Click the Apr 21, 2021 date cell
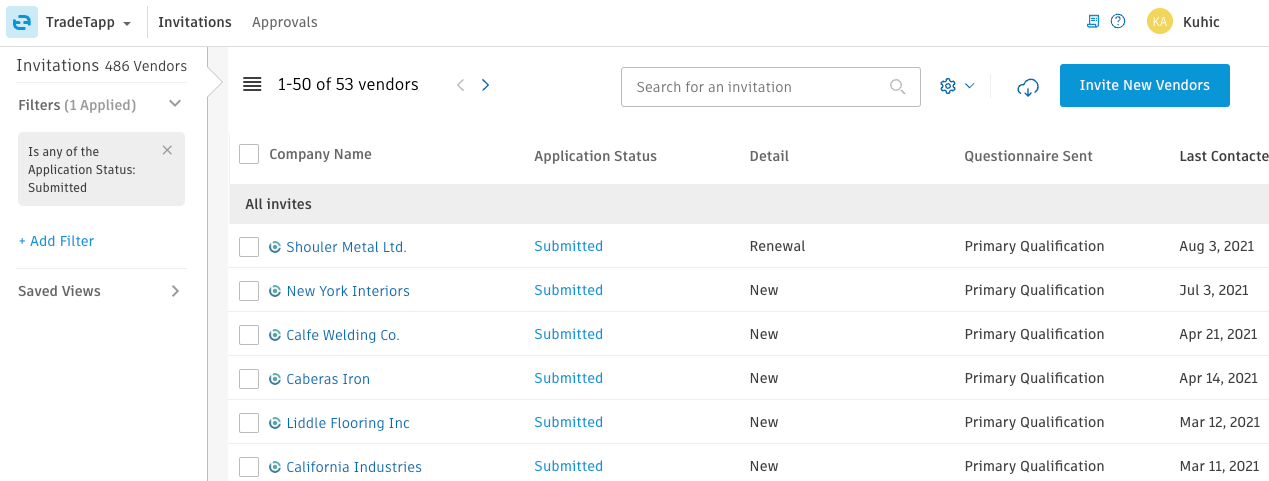 coord(1218,334)
